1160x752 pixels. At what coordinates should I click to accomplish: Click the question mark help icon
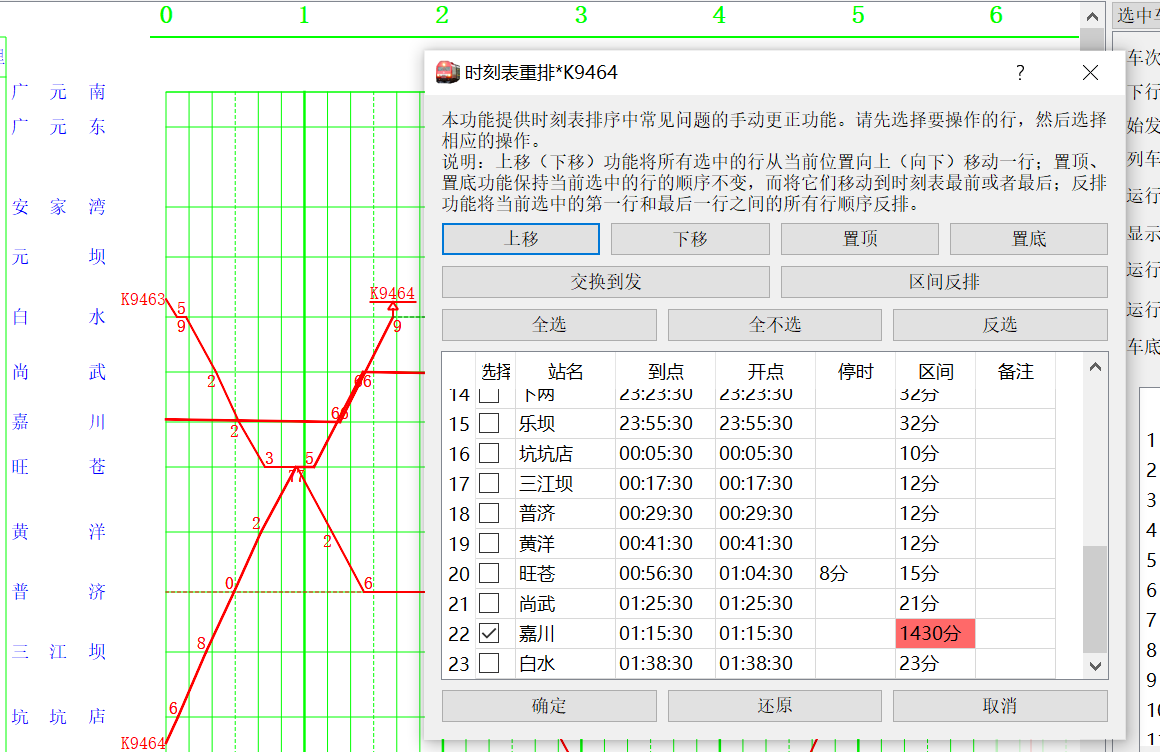point(1020,73)
